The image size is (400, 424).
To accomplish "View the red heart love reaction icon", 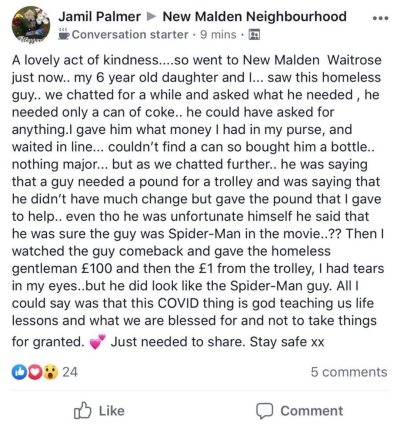I will (x=35, y=372).
